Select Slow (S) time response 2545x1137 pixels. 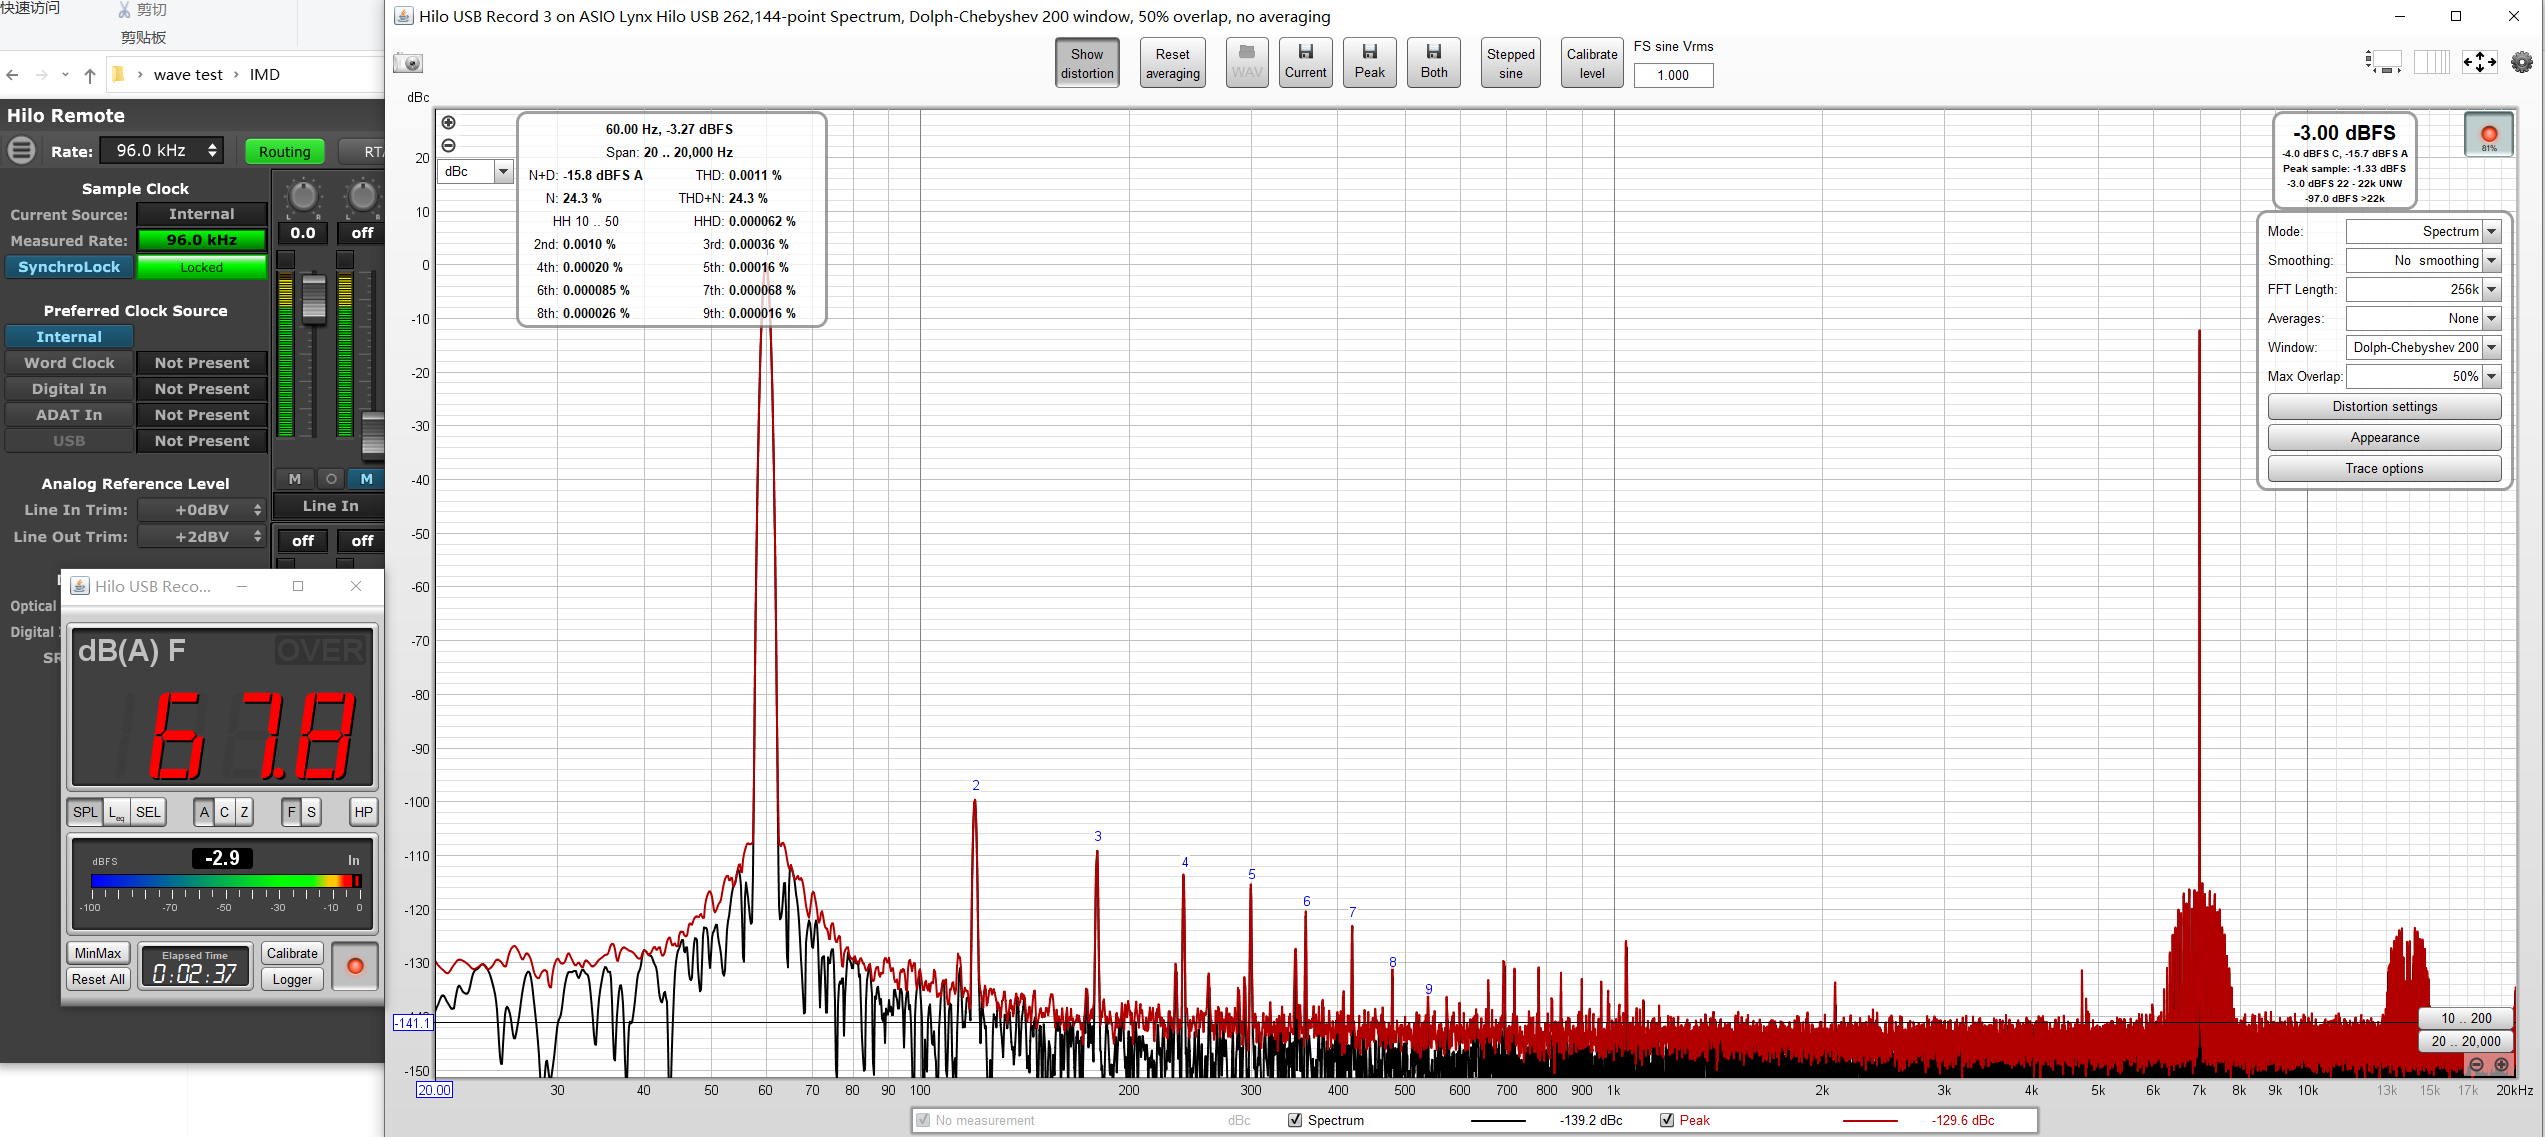tap(311, 812)
